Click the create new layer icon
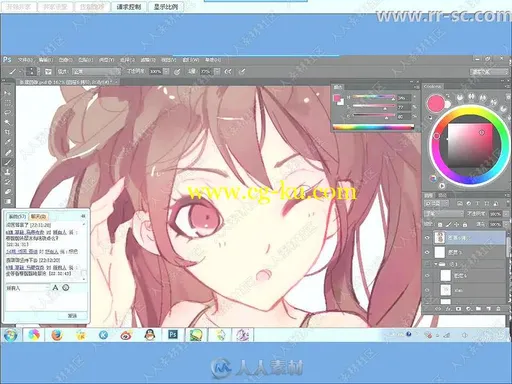The image size is (512, 384). (x=488, y=309)
